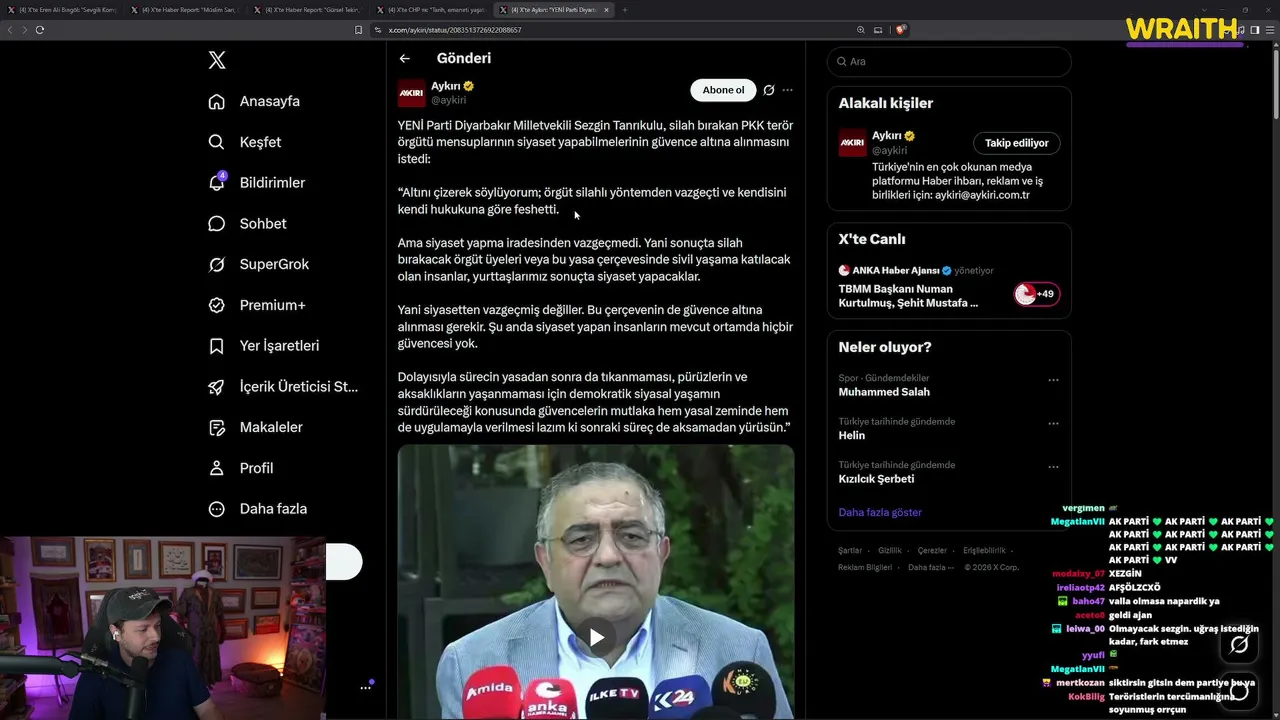The height and width of the screenshot is (720, 1280).
Task: Launch SuperGrok from the sidebar
Action: coord(259,264)
